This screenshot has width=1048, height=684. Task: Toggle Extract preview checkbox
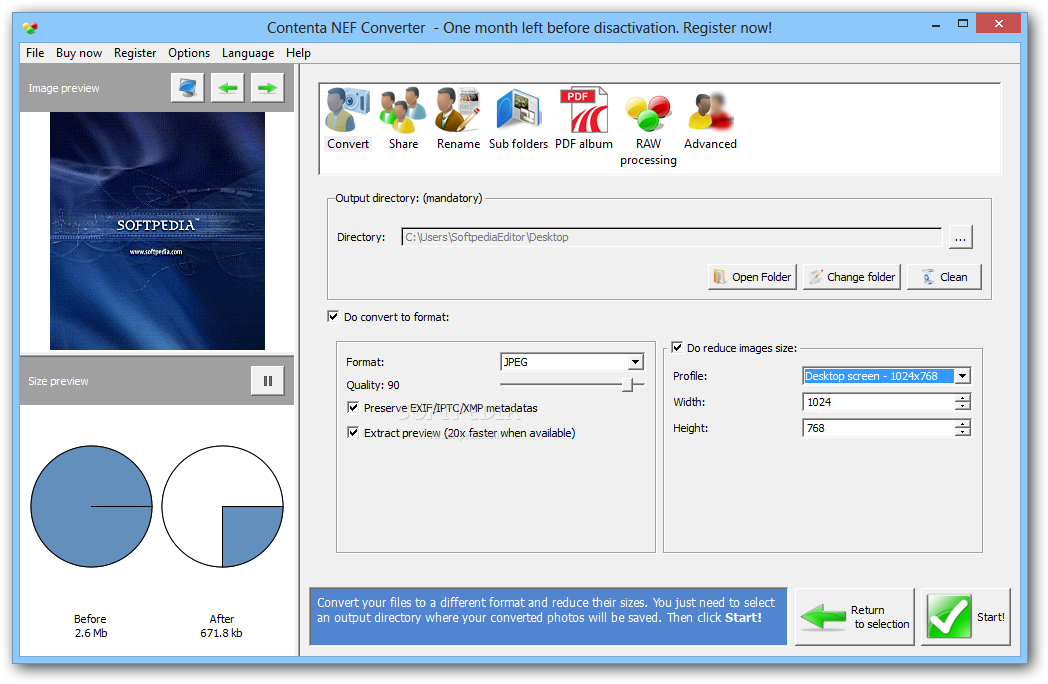353,433
